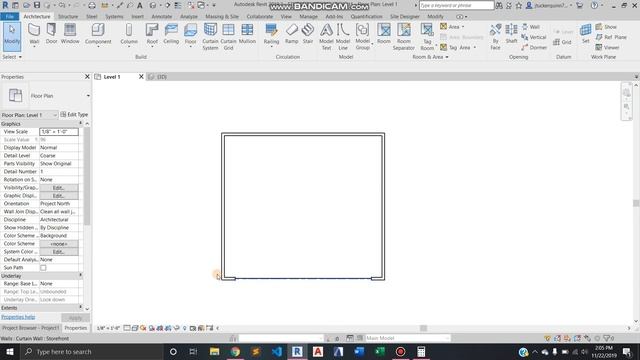The height and width of the screenshot is (360, 640).
Task: Select the Model Line tool
Action: pos(343,36)
